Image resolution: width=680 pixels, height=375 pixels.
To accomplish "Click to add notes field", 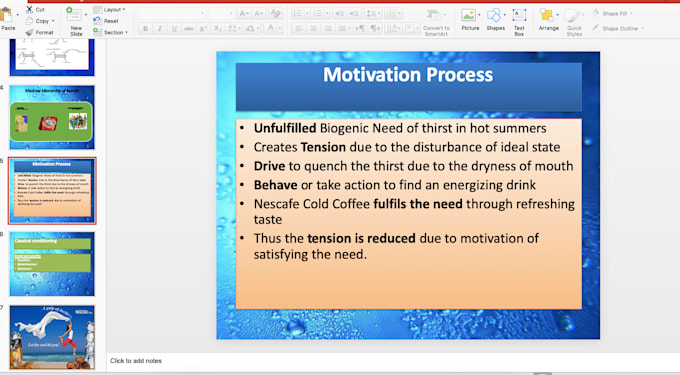I will 136,361.
